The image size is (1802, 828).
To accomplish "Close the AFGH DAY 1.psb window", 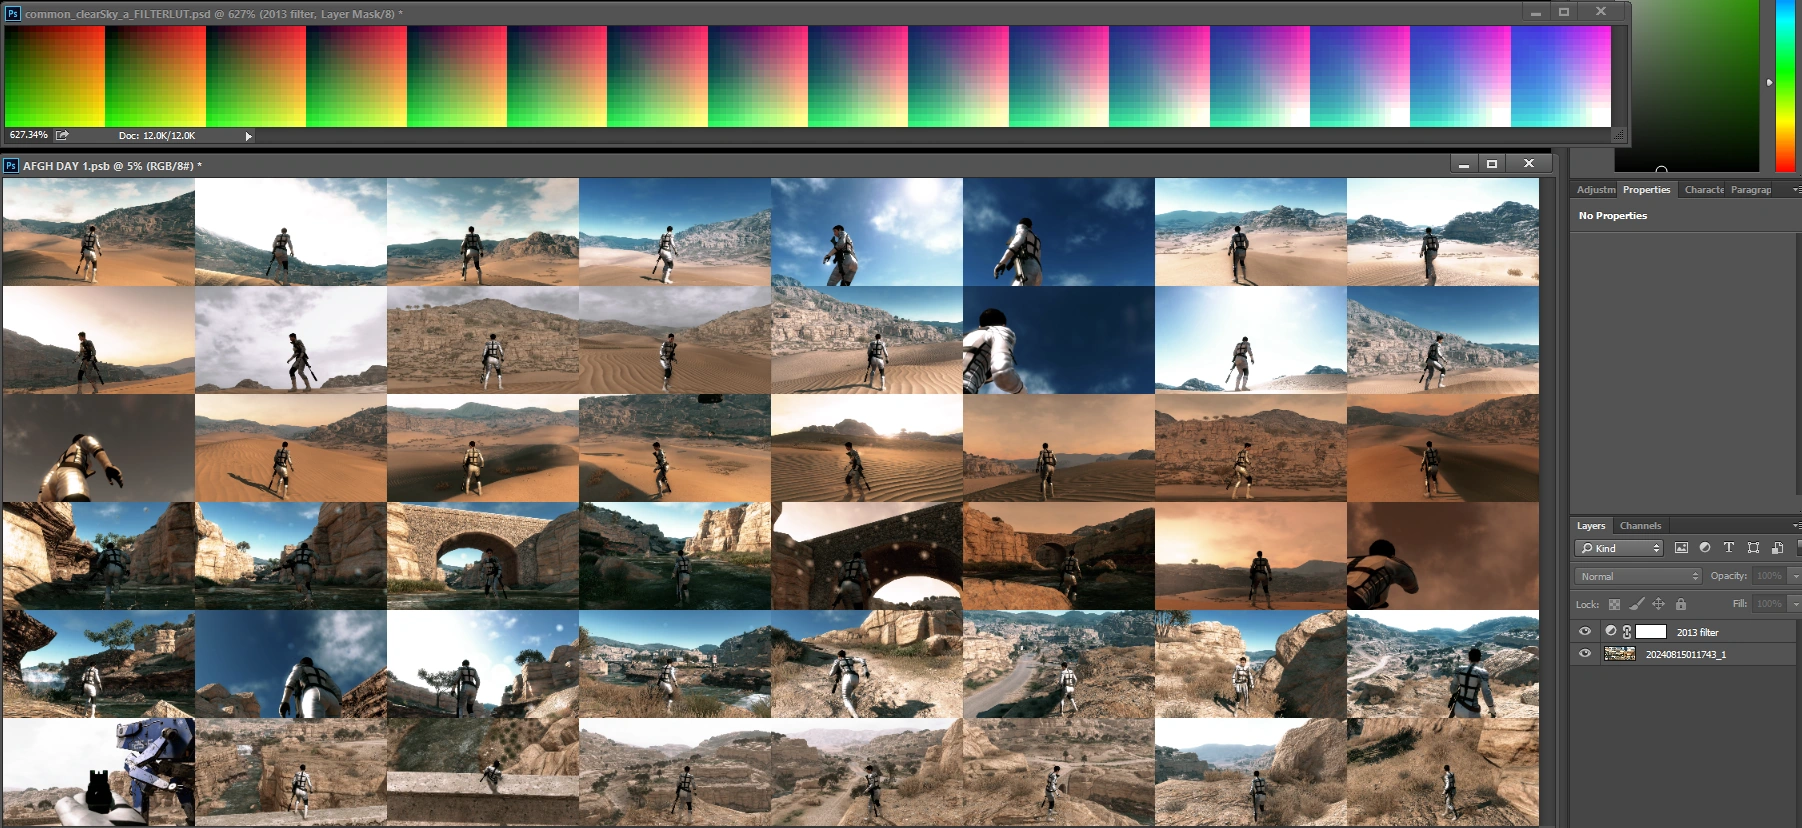I will coord(1529,164).
